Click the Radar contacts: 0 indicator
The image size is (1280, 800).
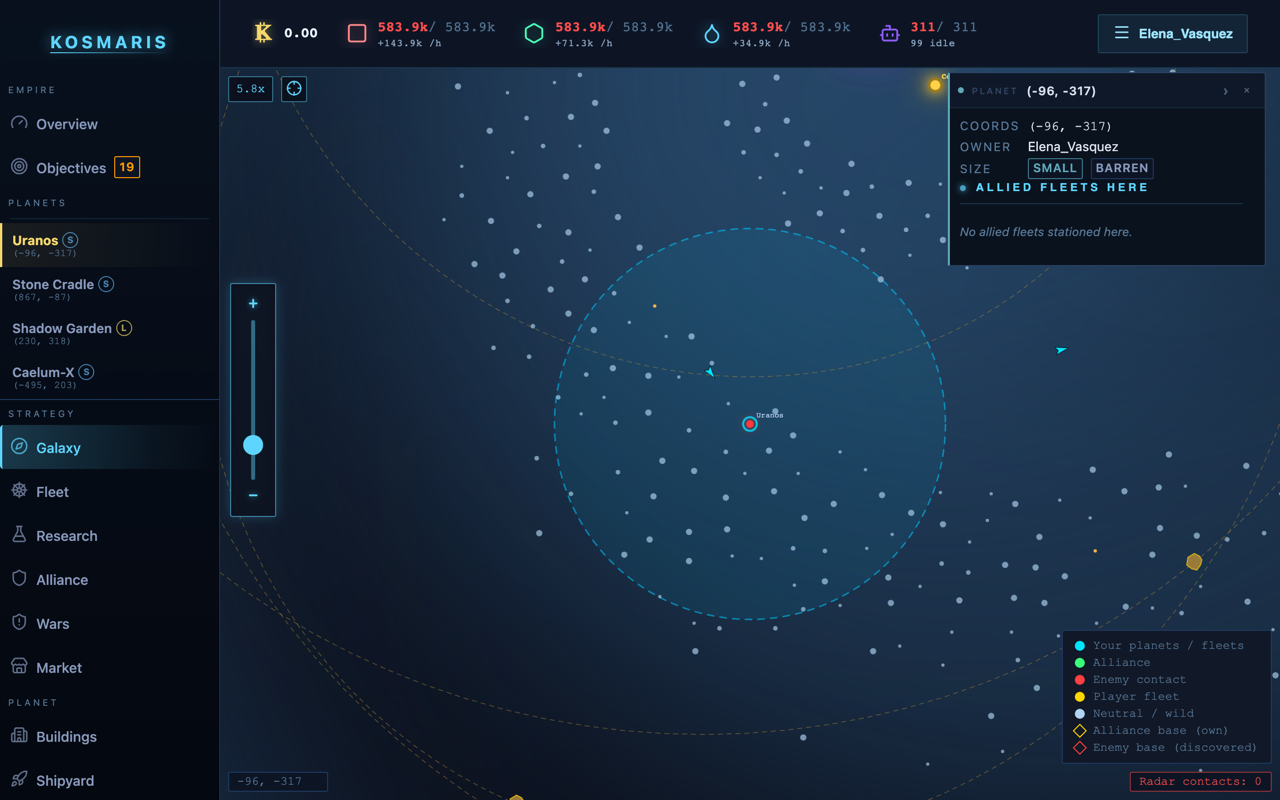click(x=1200, y=781)
